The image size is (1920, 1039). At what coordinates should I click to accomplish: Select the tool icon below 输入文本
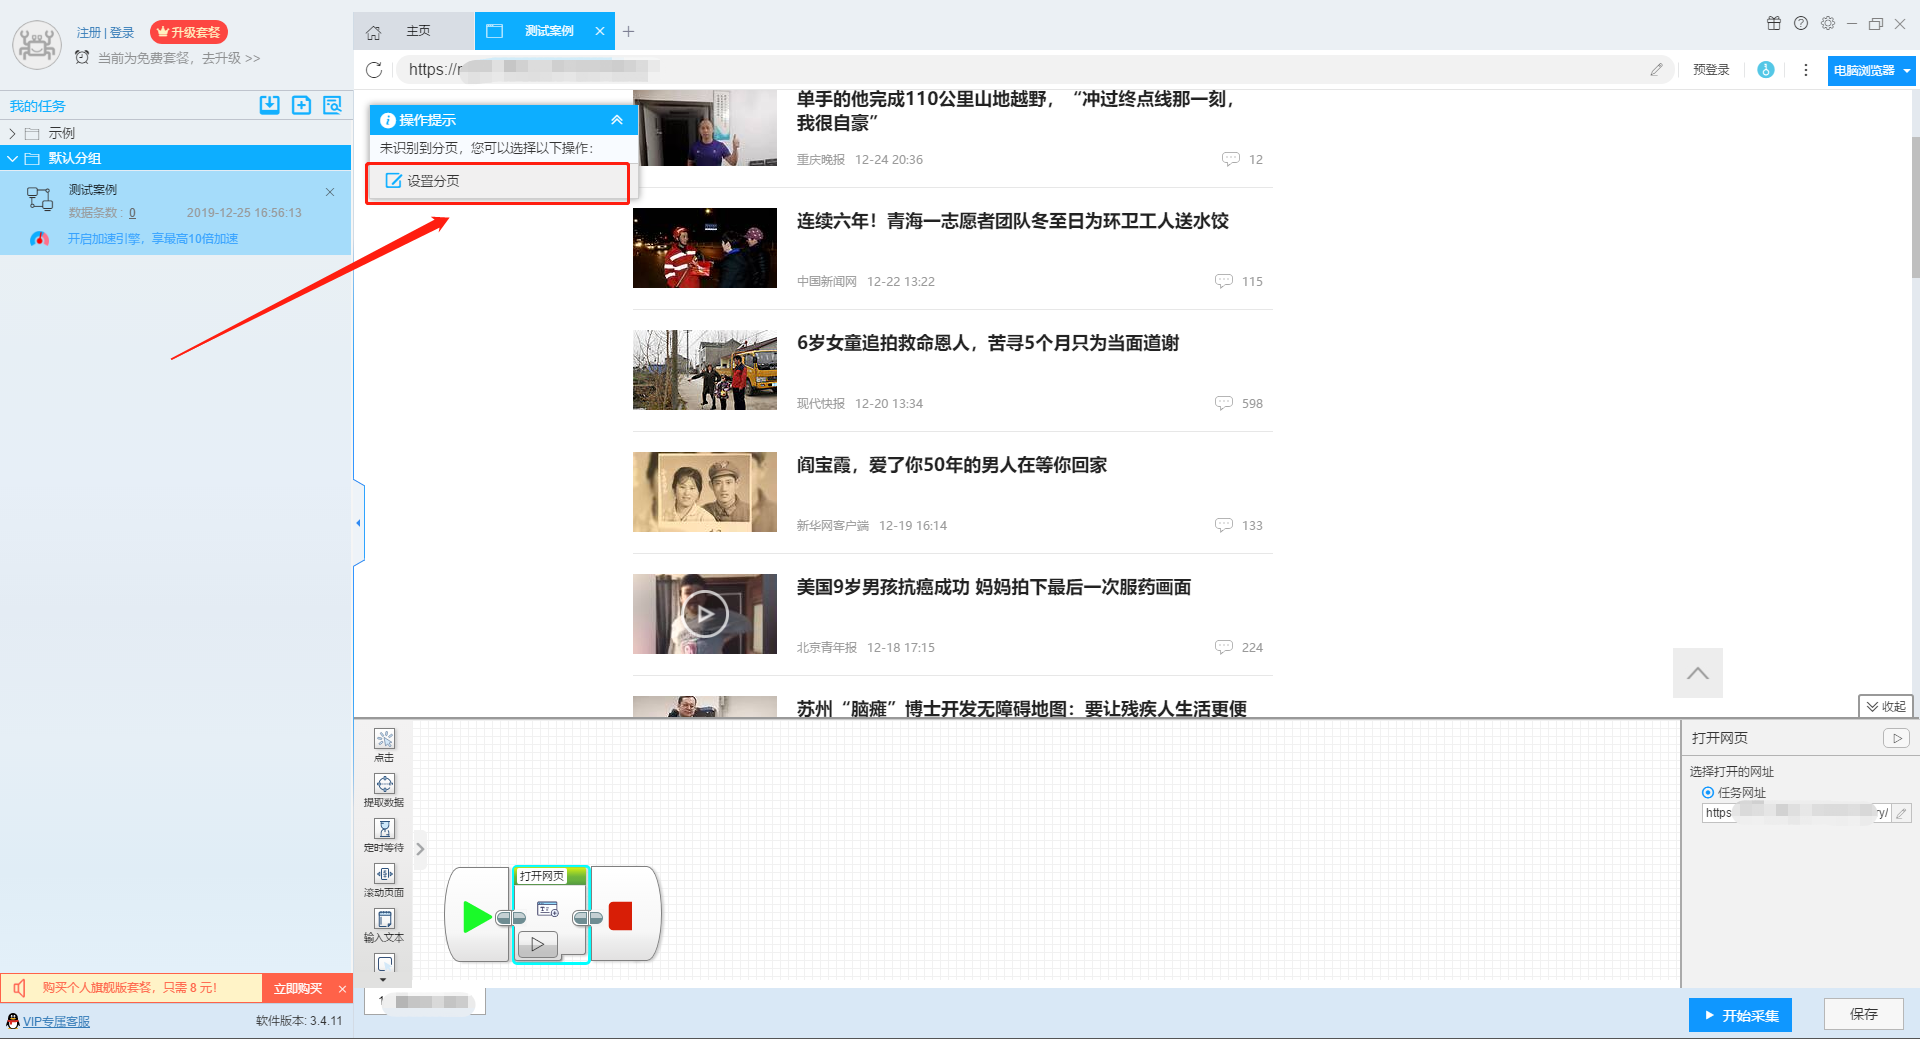[384, 963]
